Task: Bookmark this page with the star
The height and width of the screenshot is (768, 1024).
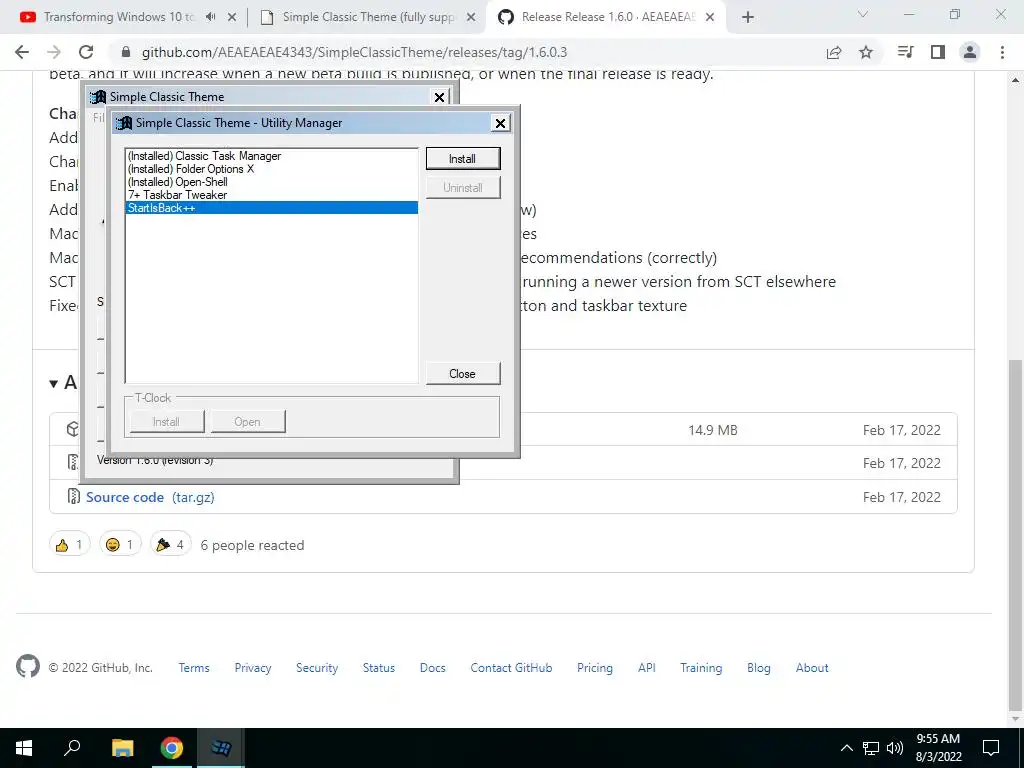Action: point(866,52)
